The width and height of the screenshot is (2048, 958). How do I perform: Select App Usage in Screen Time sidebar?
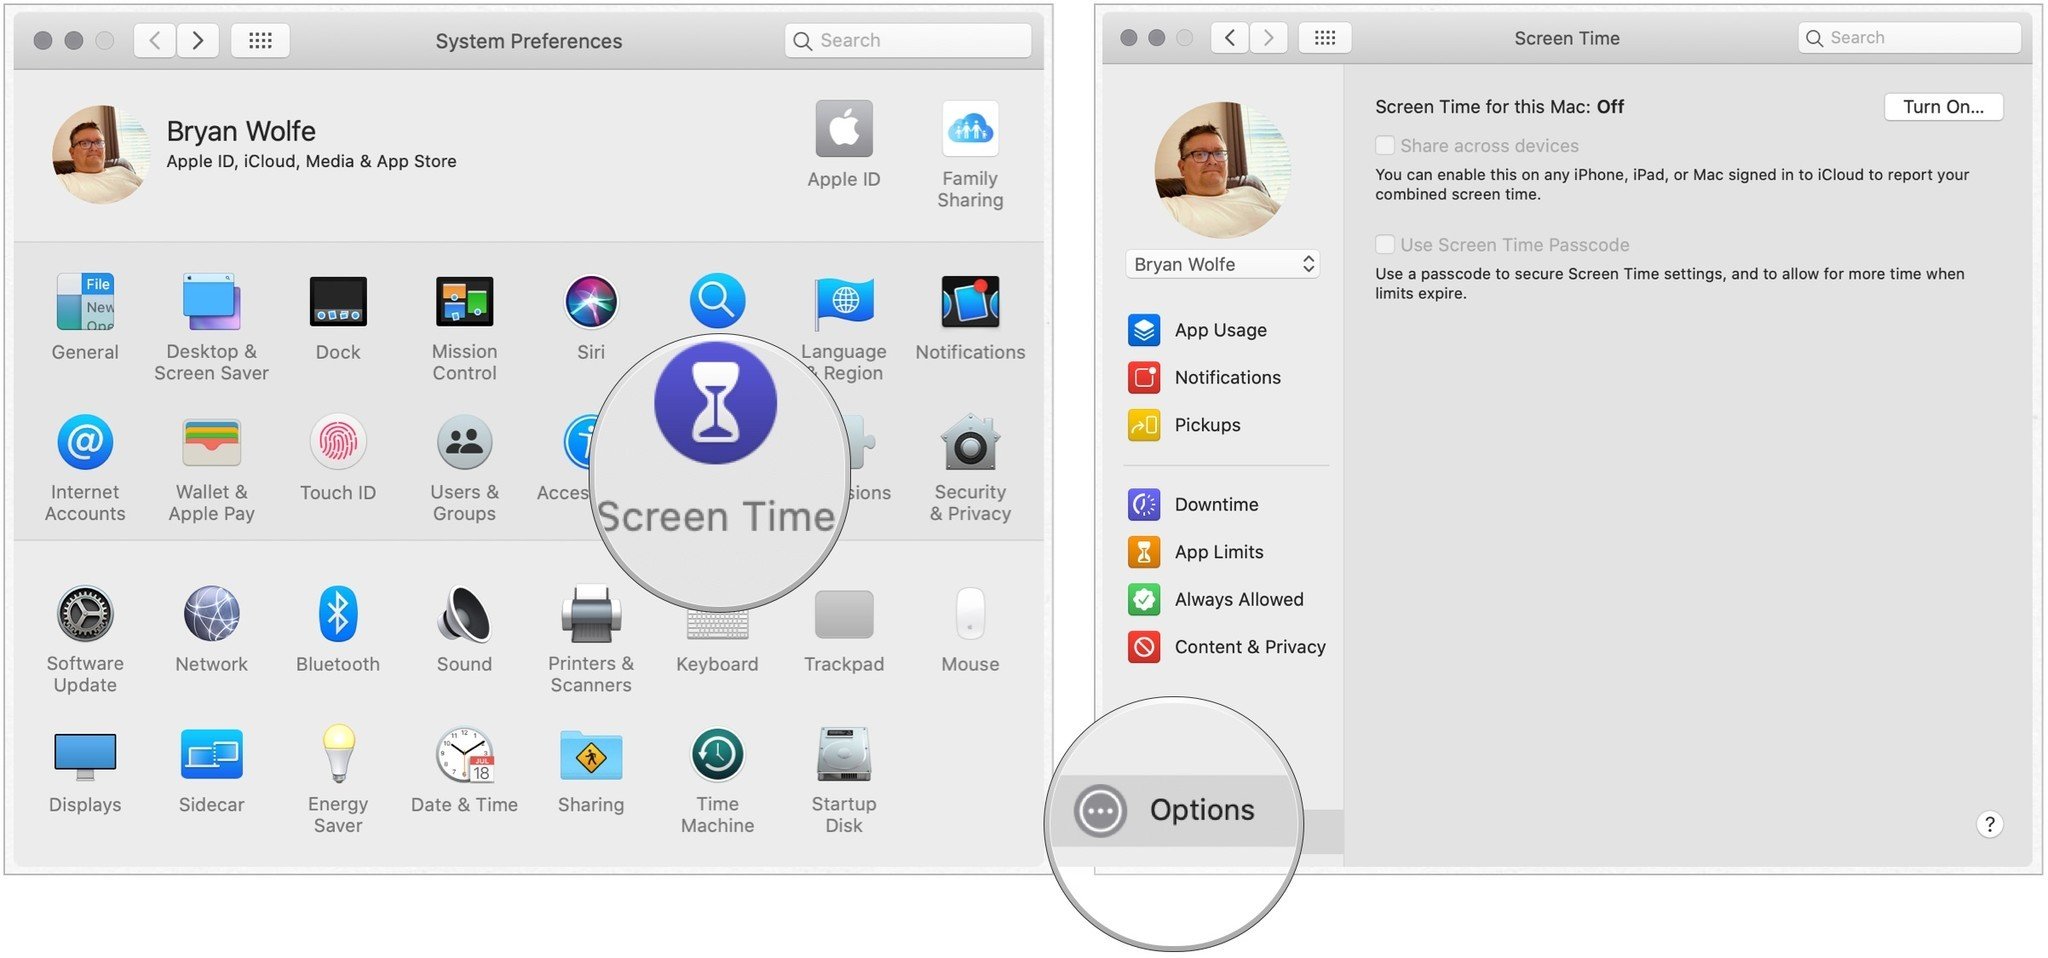[x=1197, y=330]
